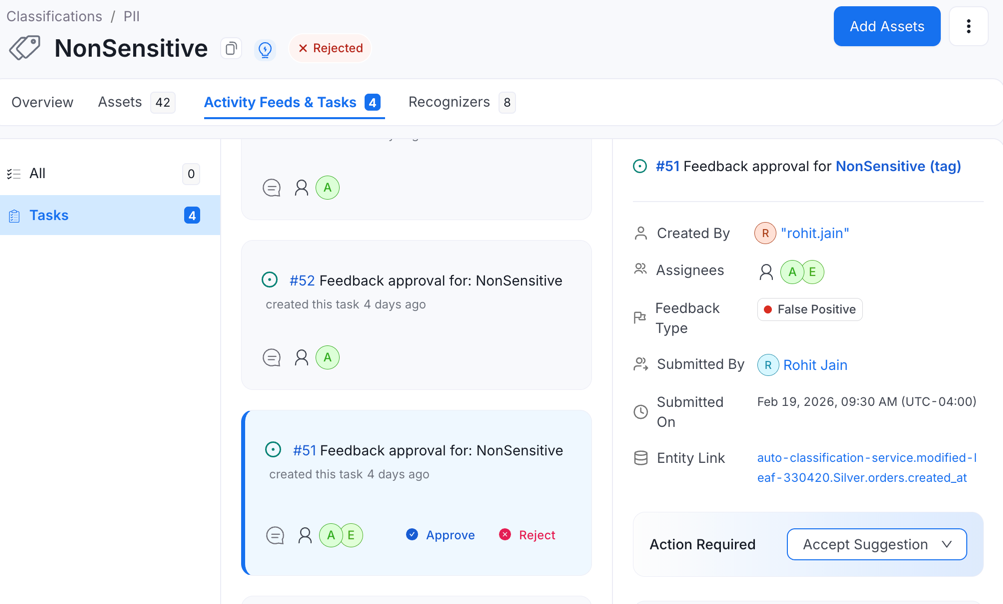Image resolution: width=1003 pixels, height=604 pixels.
Task: Click the assignee person icon on task #51
Action: (304, 535)
